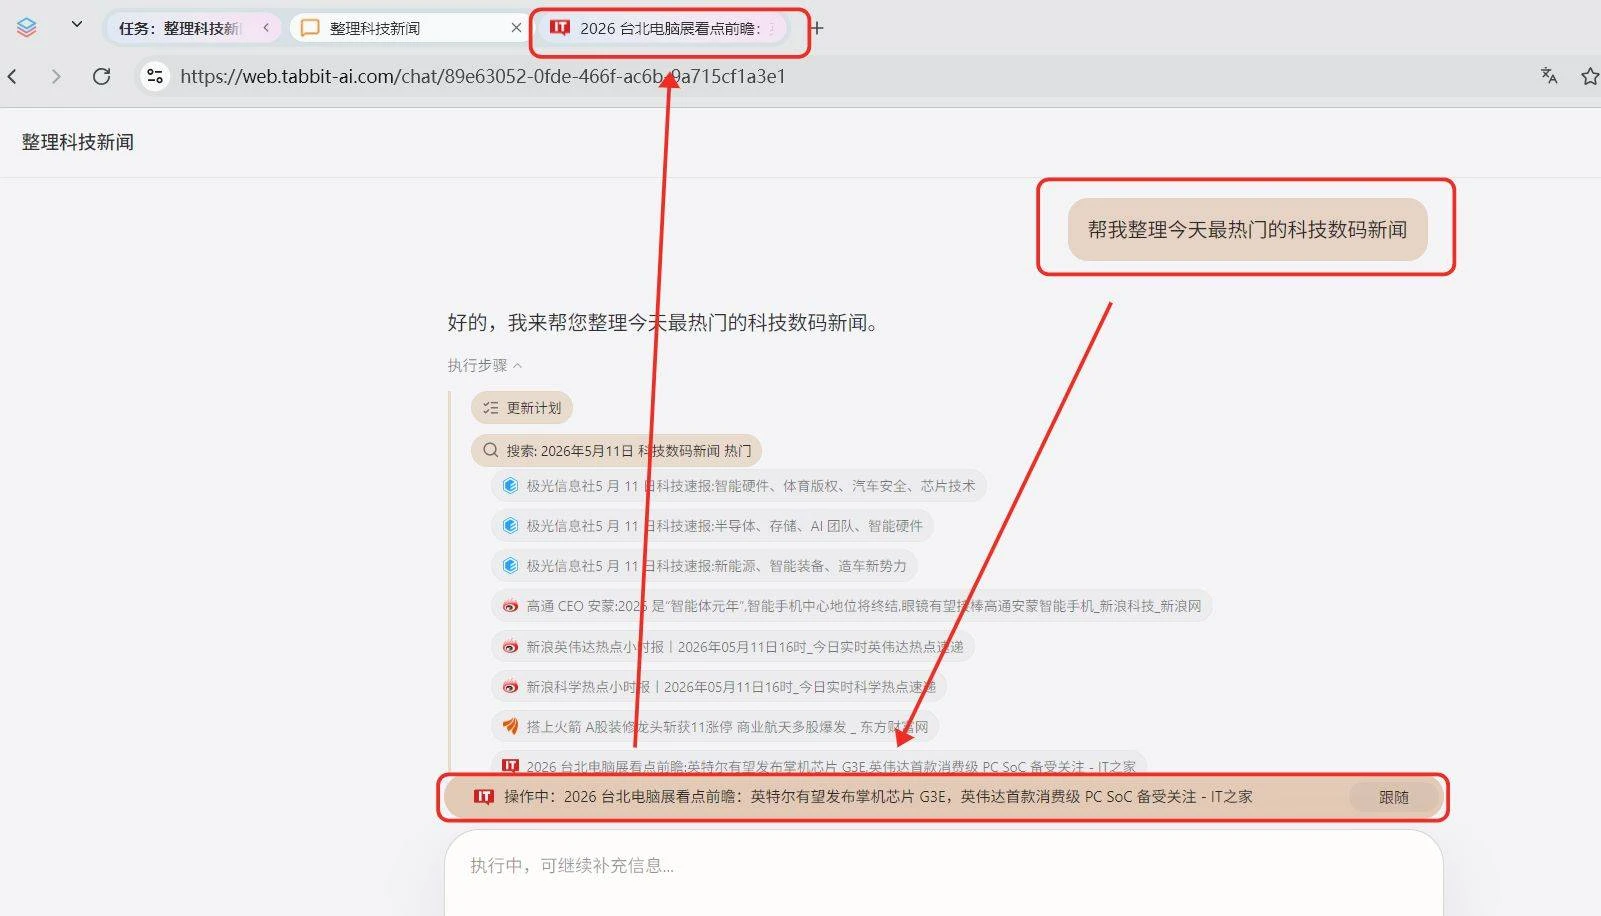Open 极光信息社 科技速报:智能硬件、体育版权 result

[x=739, y=486]
